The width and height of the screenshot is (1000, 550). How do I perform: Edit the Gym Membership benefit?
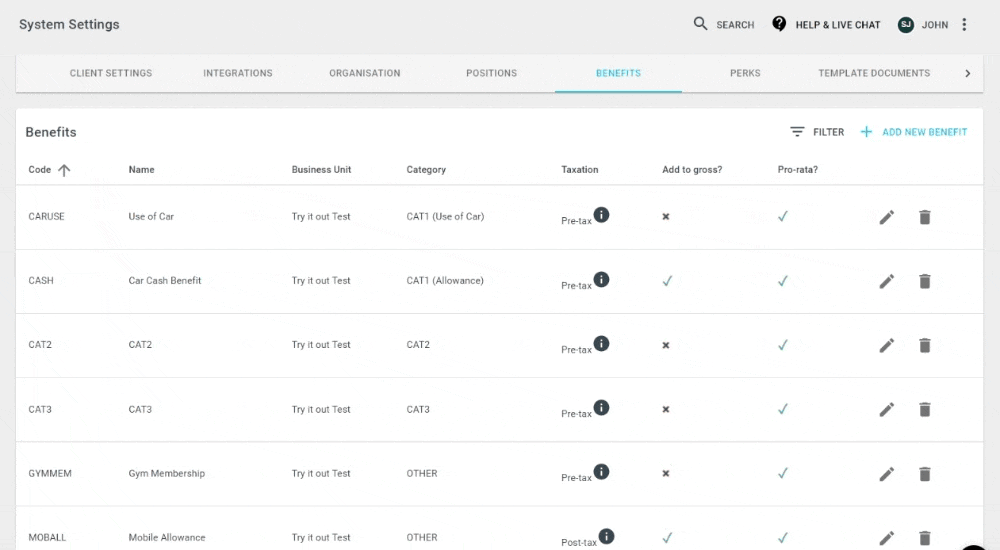(886, 473)
